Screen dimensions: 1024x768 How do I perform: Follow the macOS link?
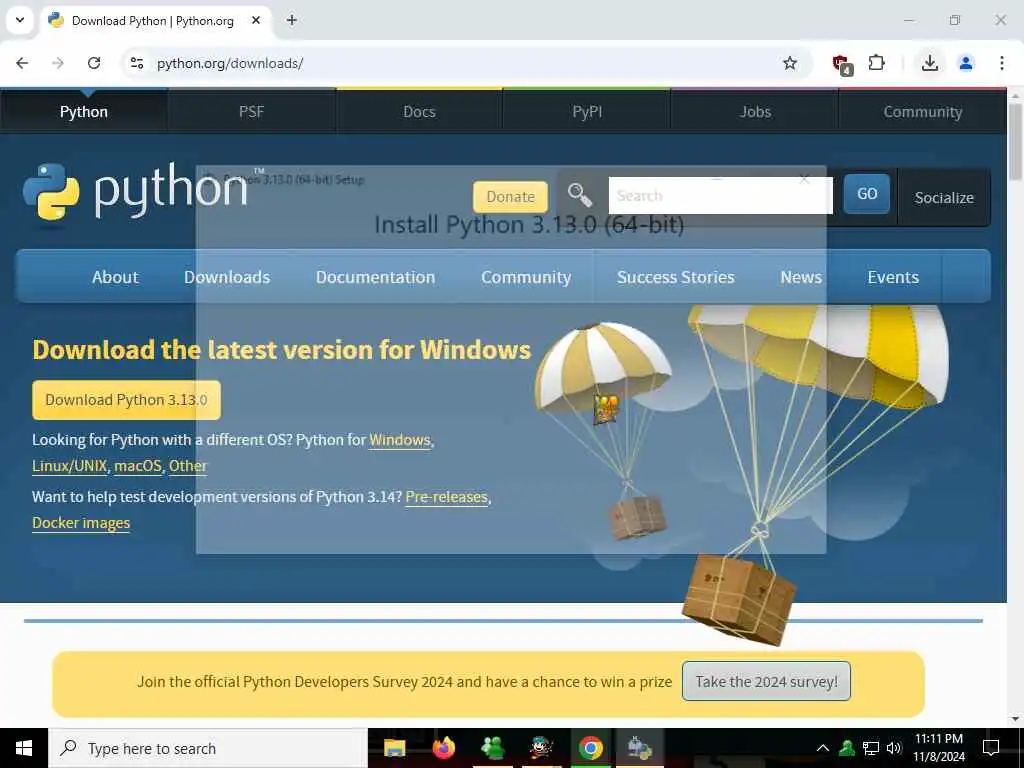coord(138,466)
